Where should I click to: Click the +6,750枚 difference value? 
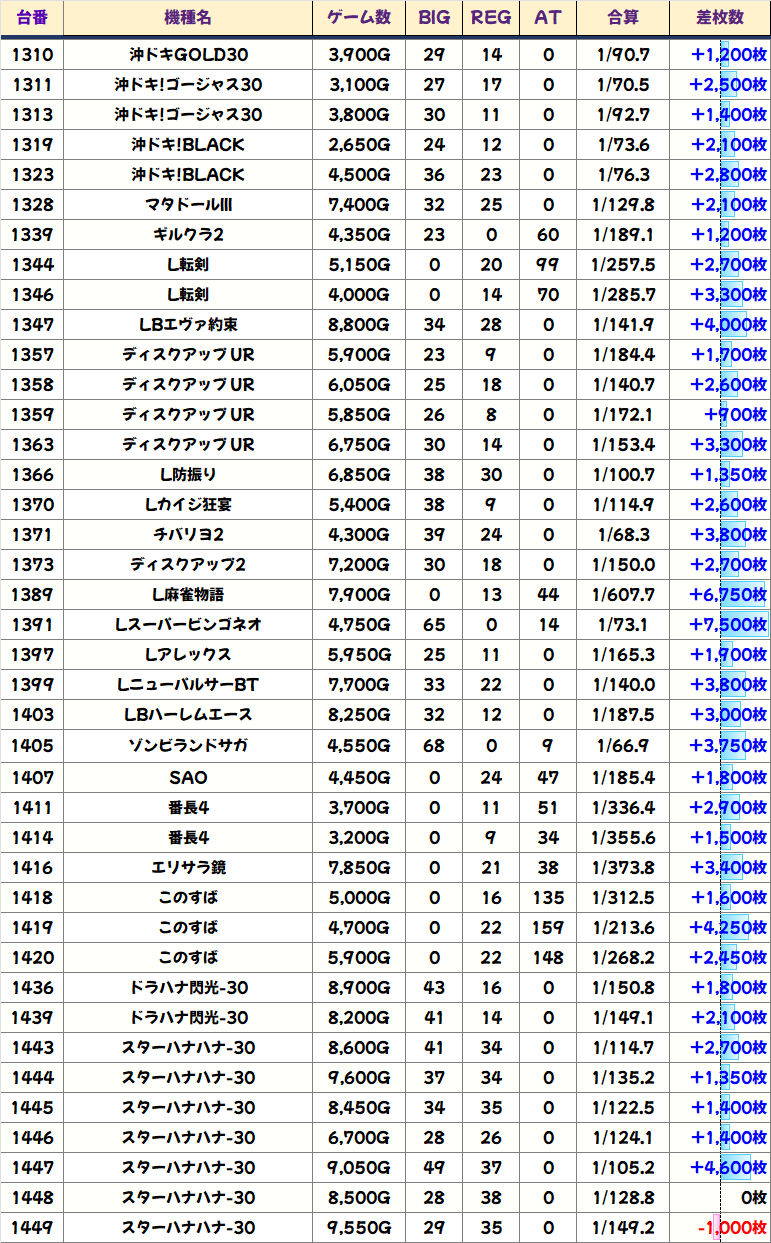(x=728, y=595)
